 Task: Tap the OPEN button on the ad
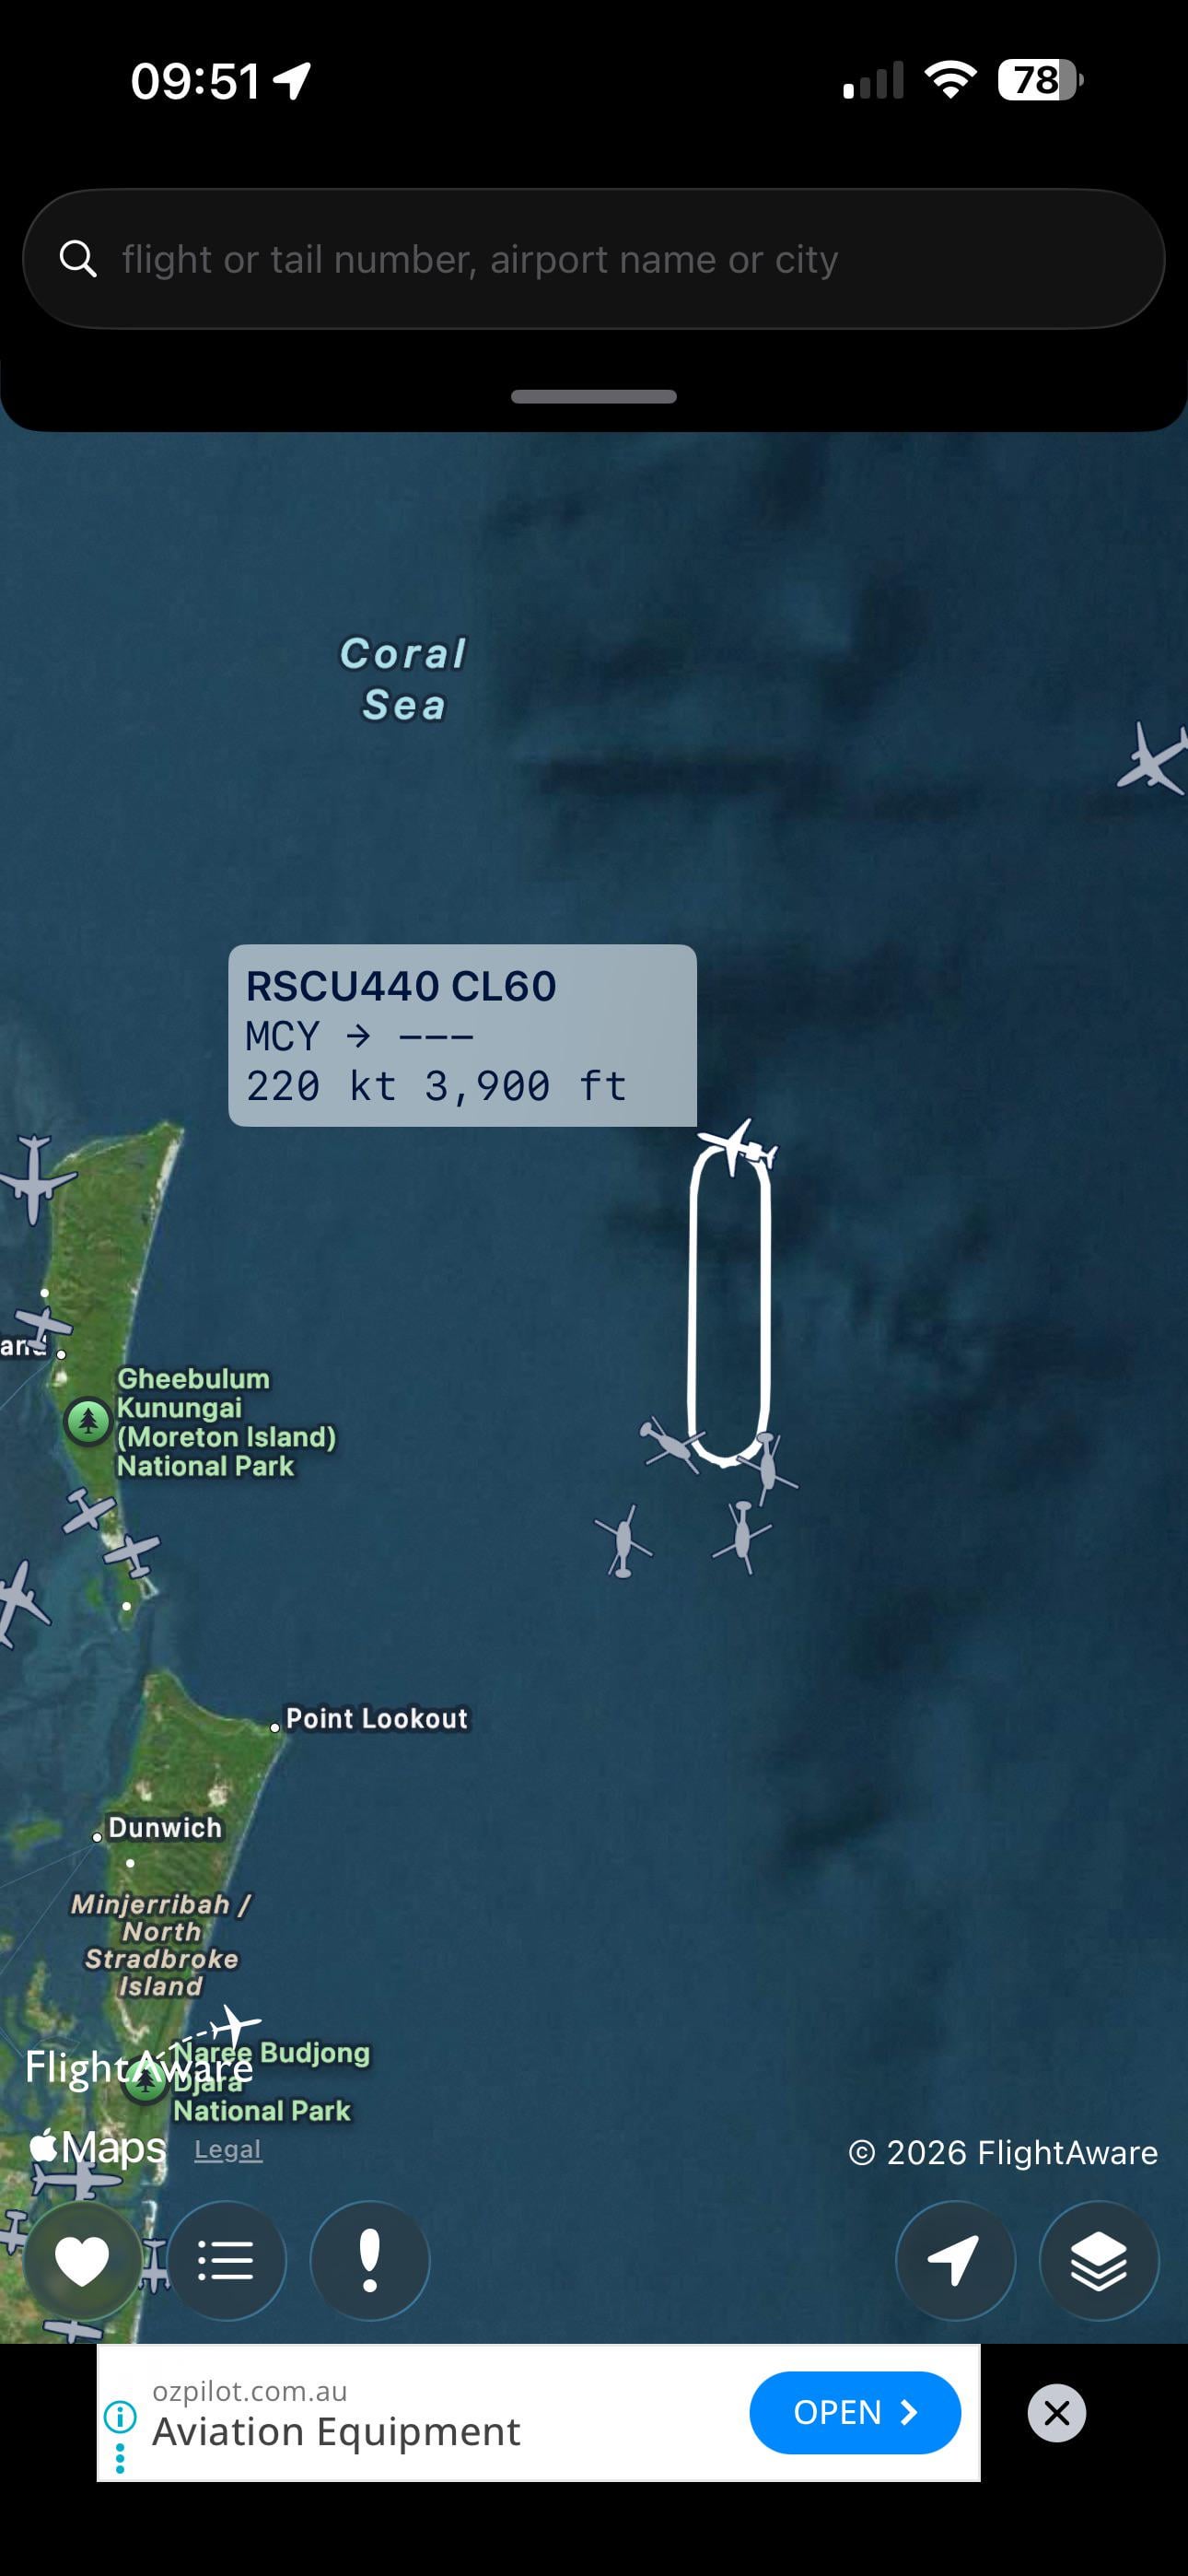click(x=855, y=2412)
